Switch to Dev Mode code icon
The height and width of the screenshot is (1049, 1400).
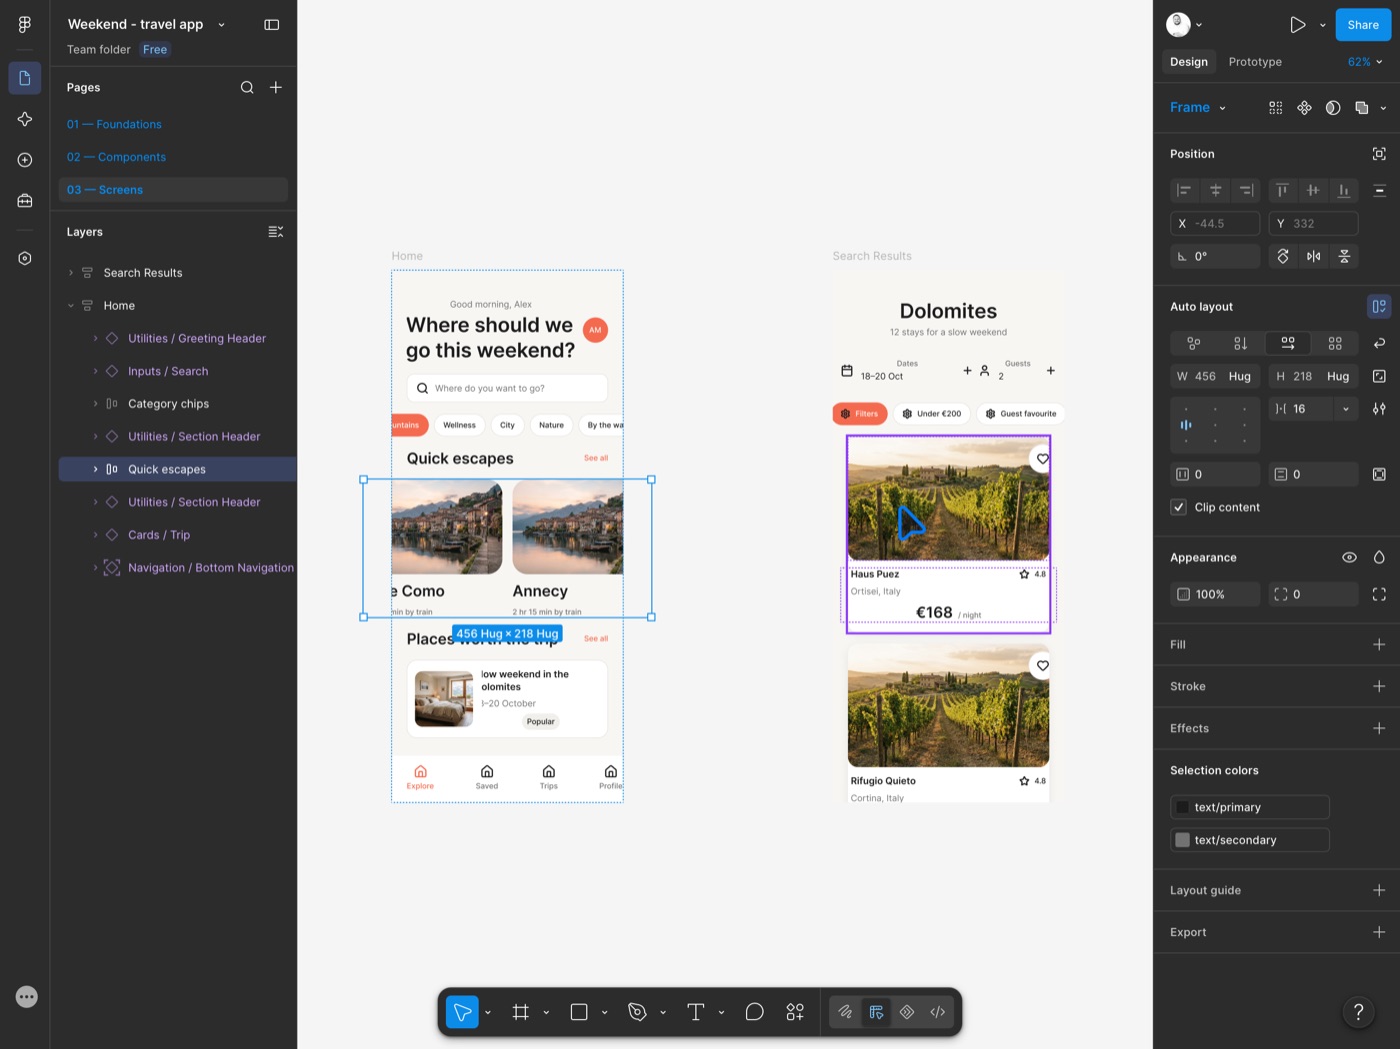click(x=938, y=1012)
